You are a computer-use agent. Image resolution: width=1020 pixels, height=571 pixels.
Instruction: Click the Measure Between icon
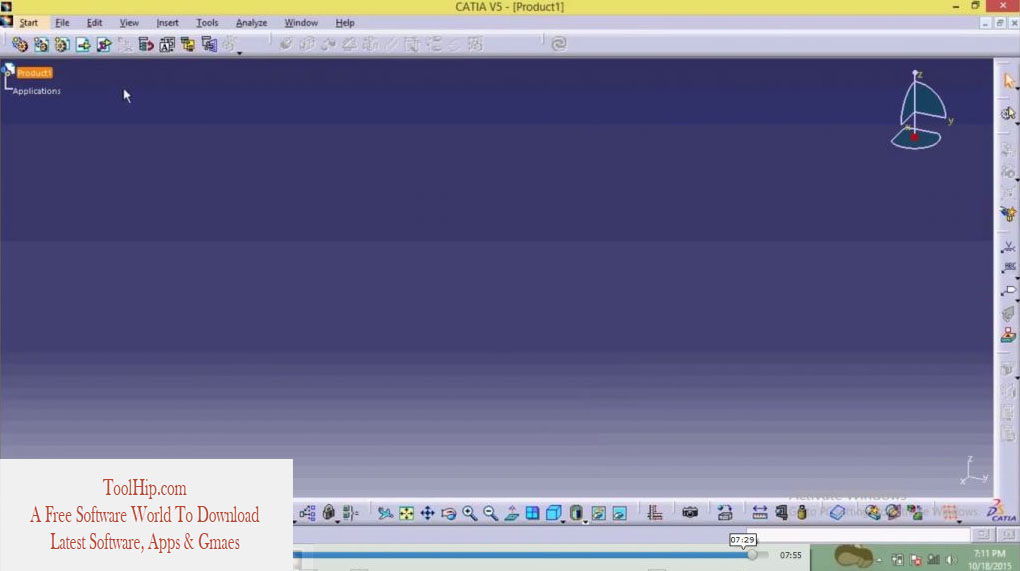point(760,513)
